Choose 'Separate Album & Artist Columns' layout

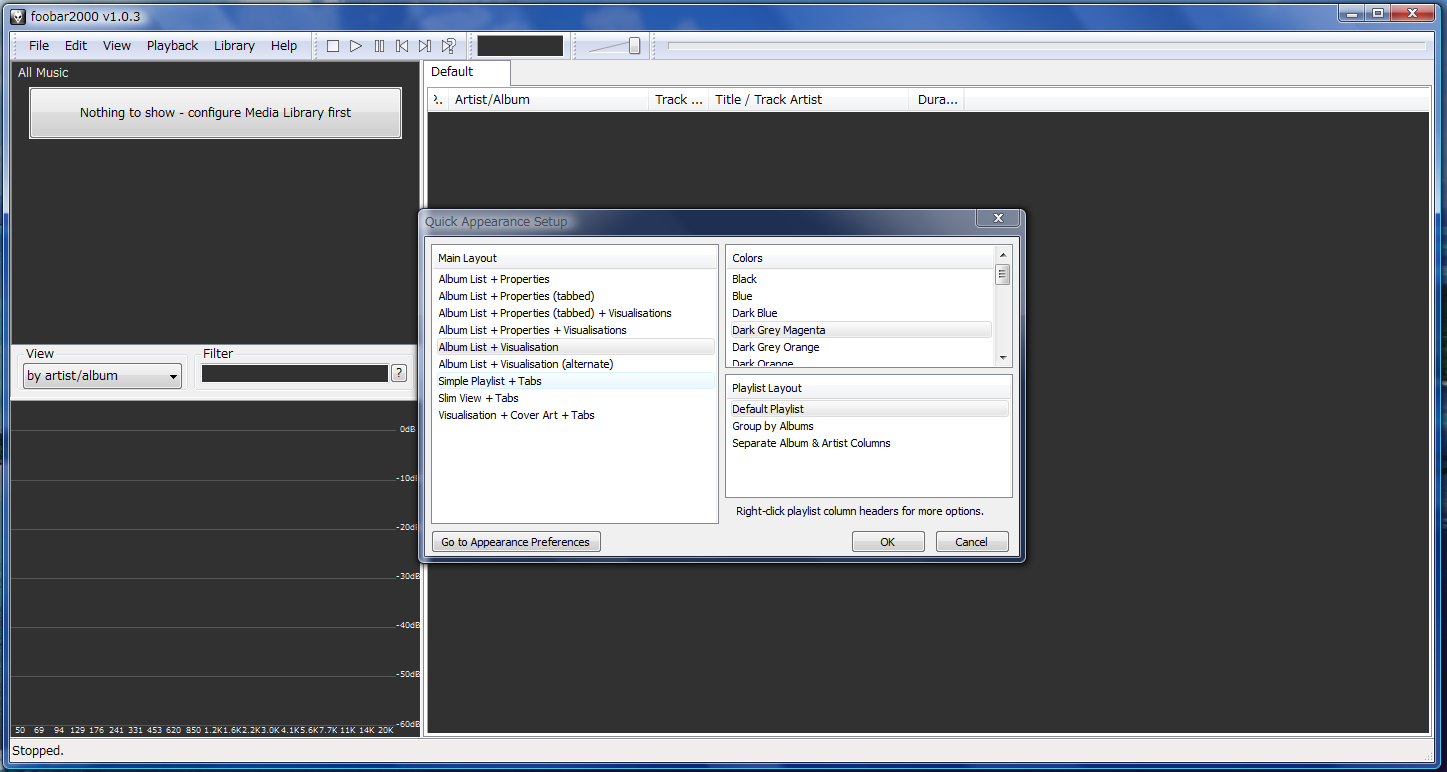pos(868,443)
